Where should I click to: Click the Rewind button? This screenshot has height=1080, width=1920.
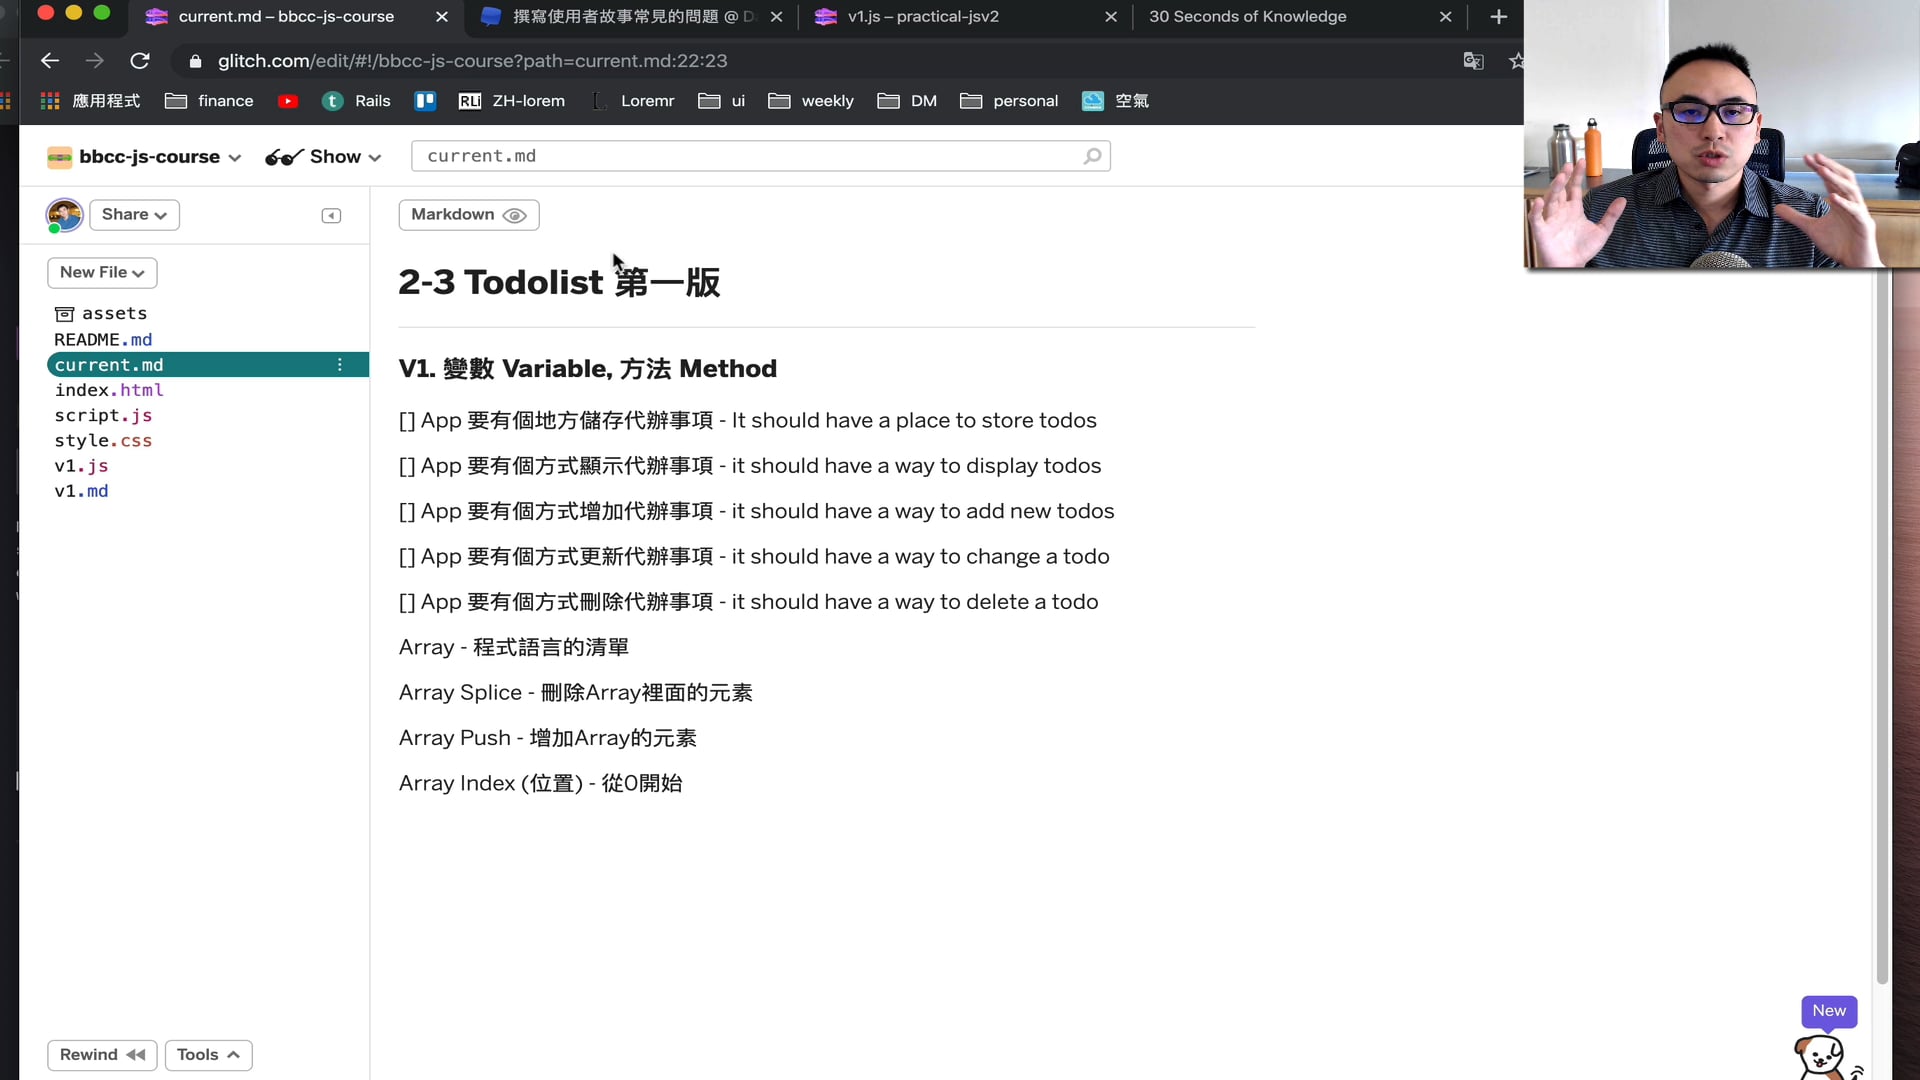(x=102, y=1055)
